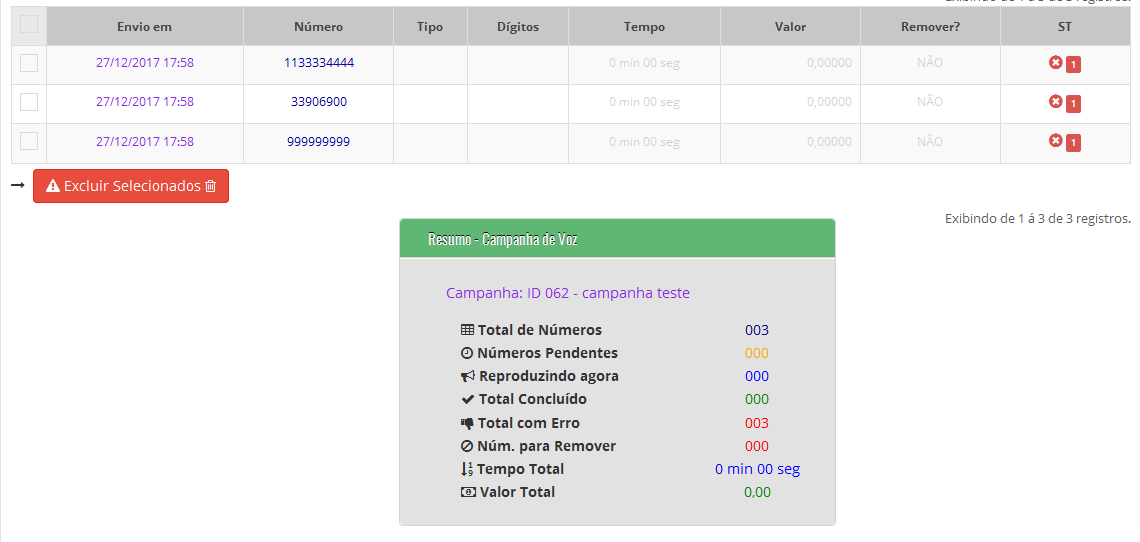Screen dimensions: 1140x542
Task: Click error icon in the 33906900 row
Action: [1055, 102]
